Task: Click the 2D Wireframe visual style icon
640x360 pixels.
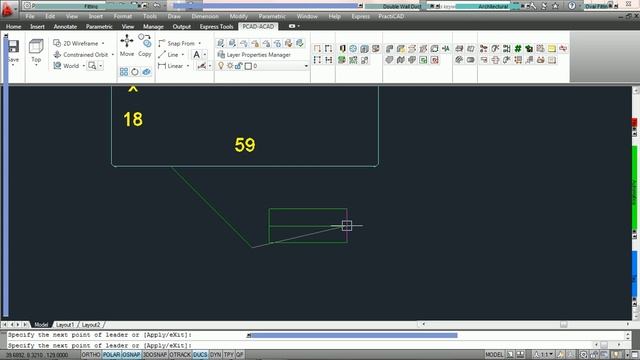Action: click(57, 43)
